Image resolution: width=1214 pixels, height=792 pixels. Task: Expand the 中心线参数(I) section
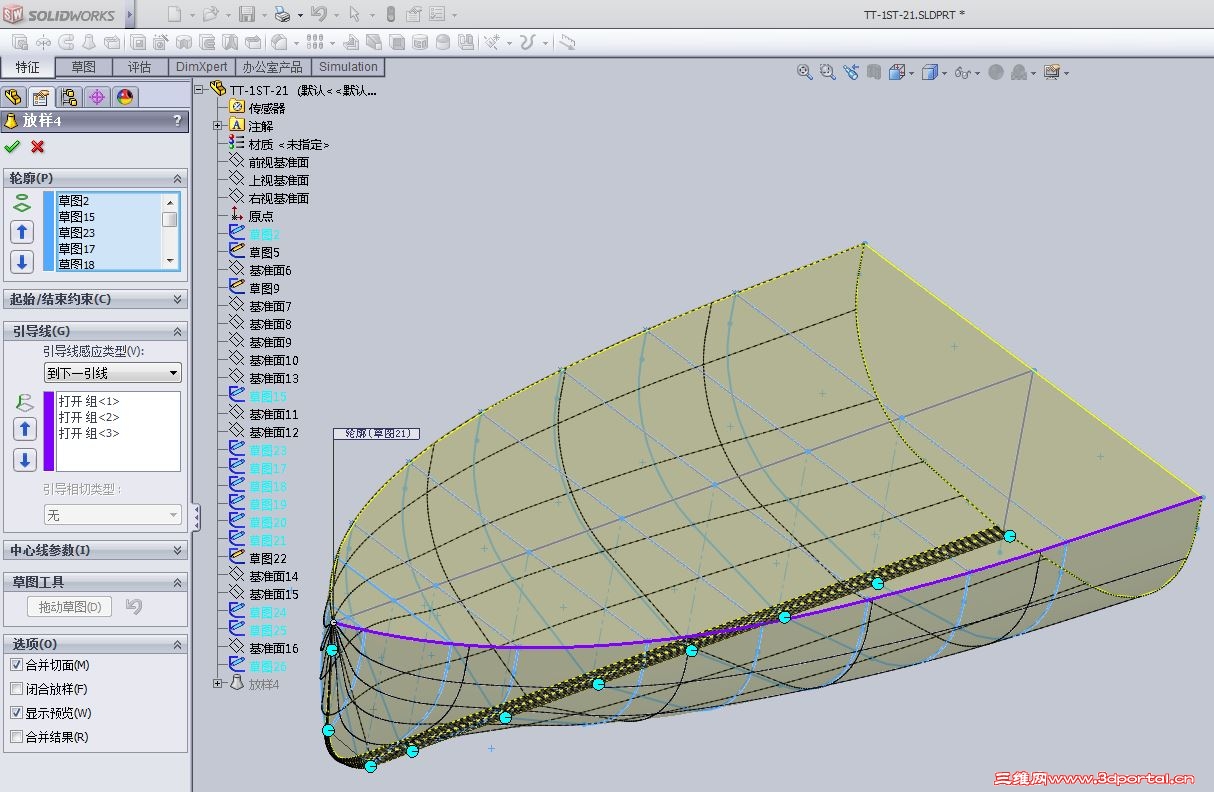click(178, 550)
